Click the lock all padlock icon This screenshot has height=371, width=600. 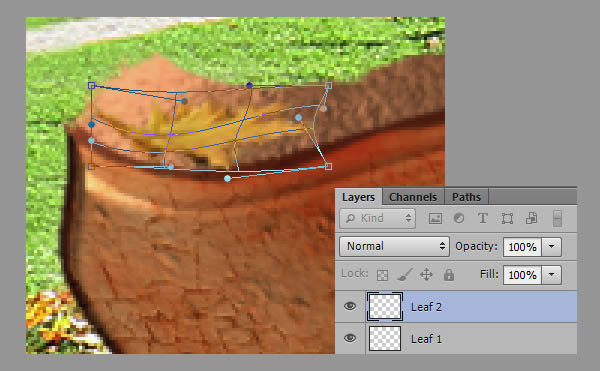(x=449, y=275)
